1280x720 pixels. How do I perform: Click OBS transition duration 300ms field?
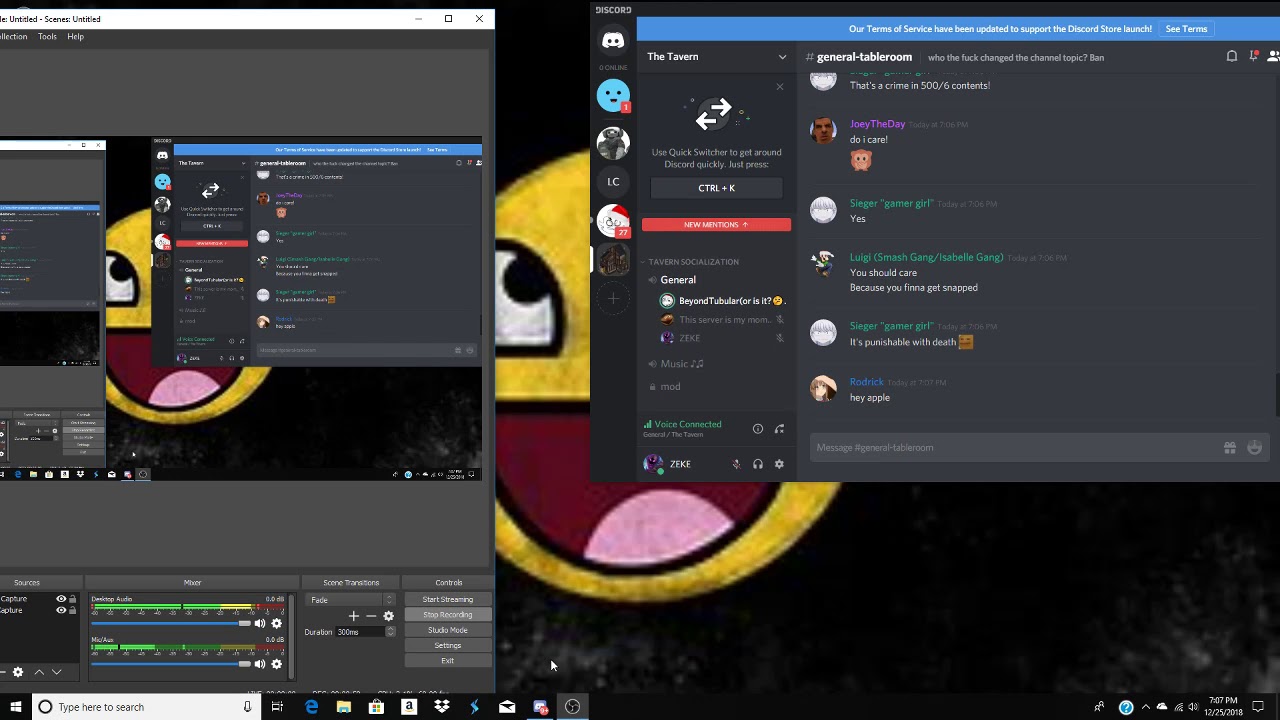coord(359,632)
